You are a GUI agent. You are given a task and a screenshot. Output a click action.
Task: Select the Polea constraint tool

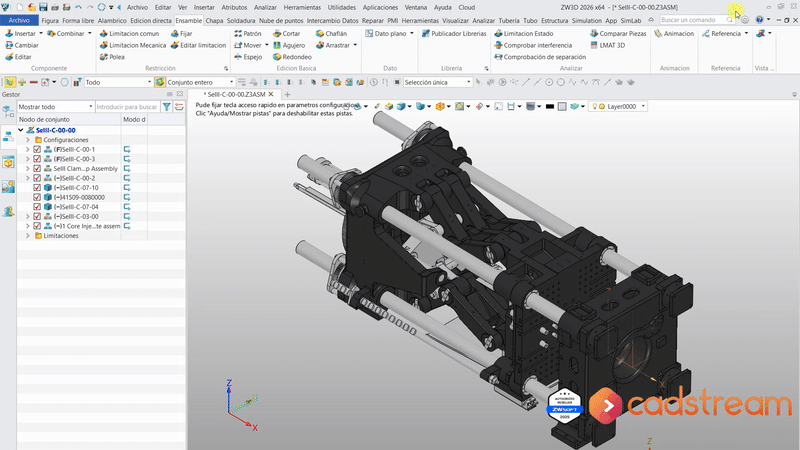coord(112,57)
